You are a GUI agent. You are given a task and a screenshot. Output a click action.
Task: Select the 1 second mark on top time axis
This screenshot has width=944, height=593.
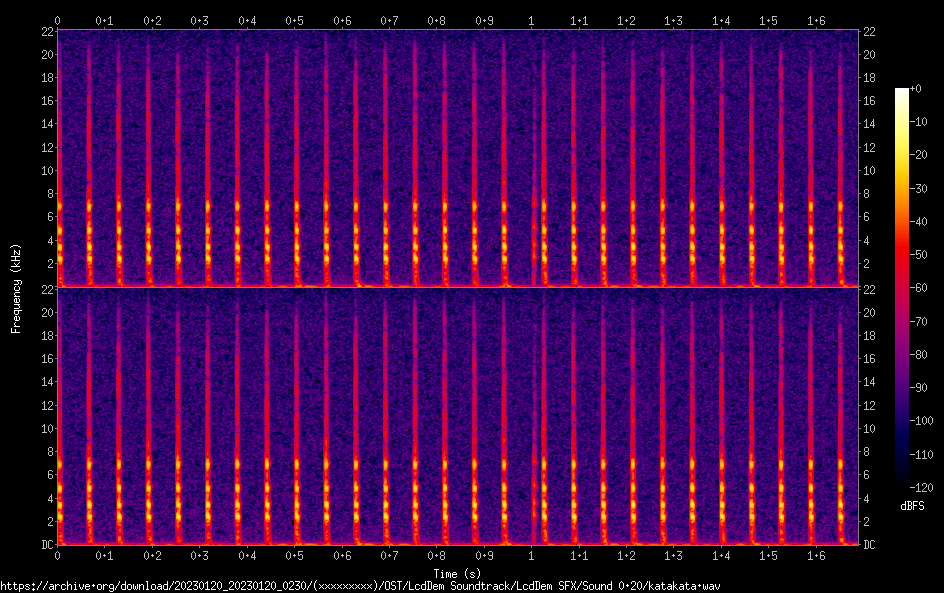pyautogui.click(x=531, y=20)
